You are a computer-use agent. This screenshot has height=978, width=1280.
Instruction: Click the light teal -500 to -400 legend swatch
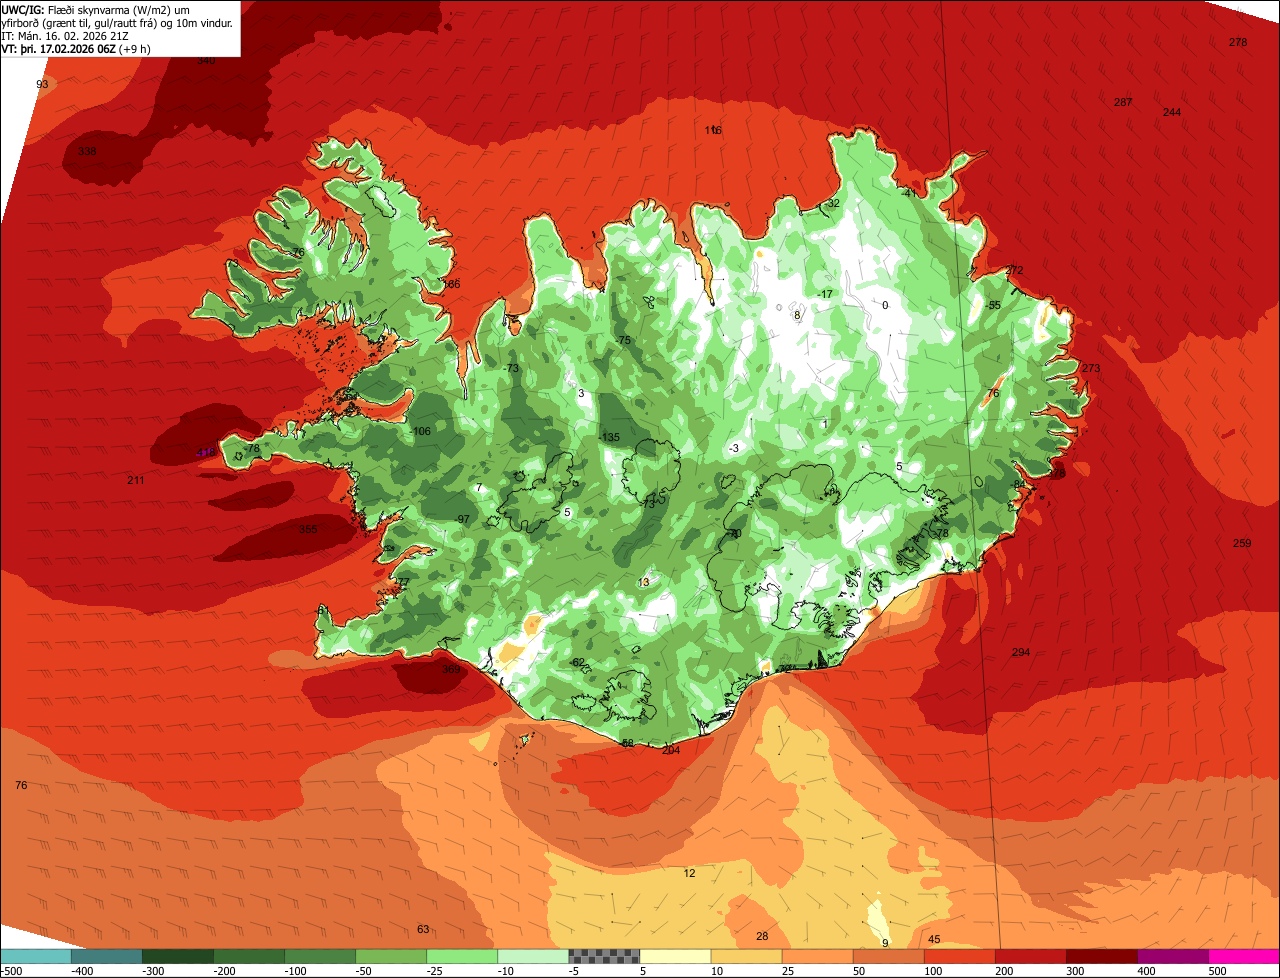[x=35, y=956]
